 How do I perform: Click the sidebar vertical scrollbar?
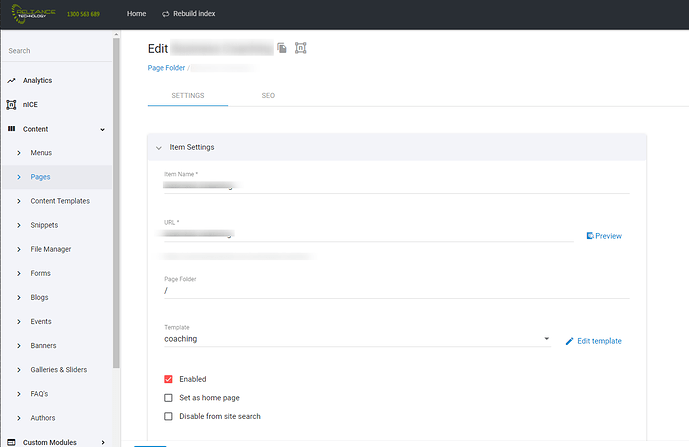point(116,202)
